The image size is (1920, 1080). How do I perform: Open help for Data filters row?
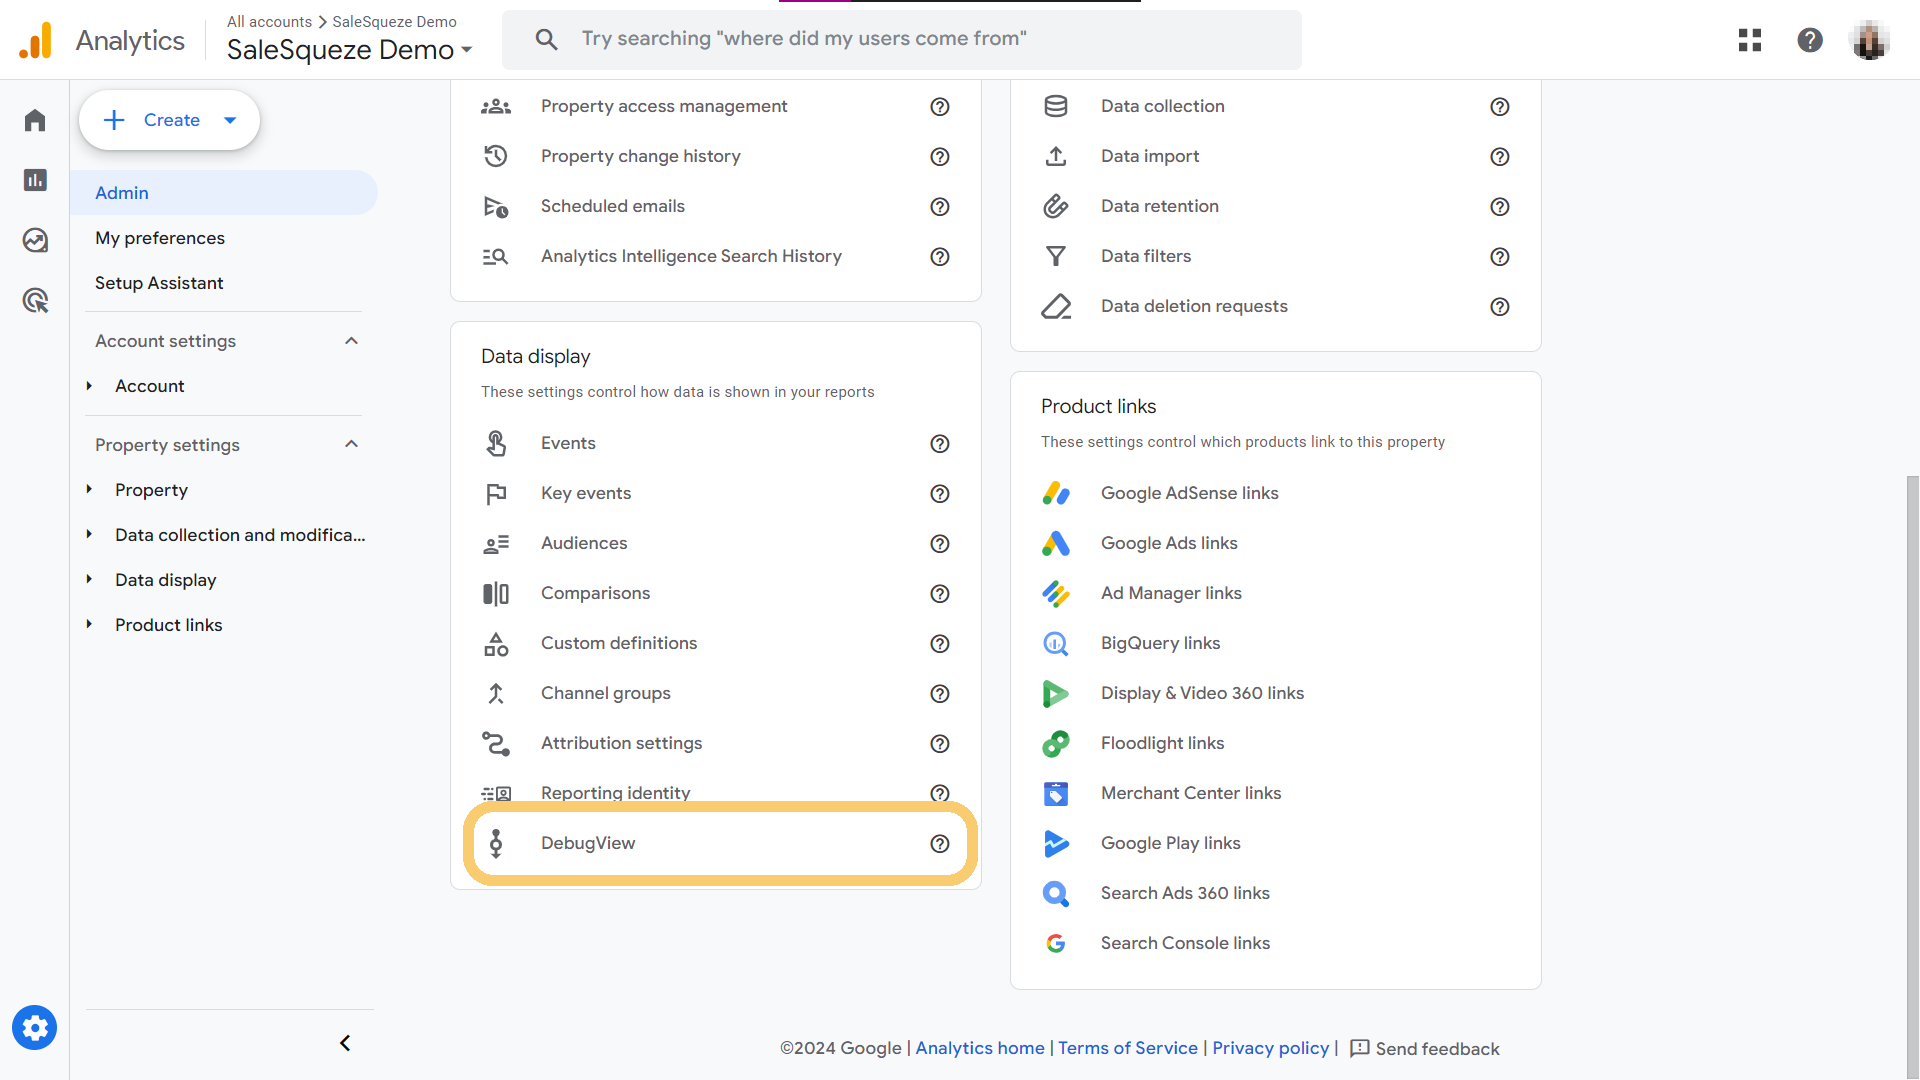pyautogui.click(x=1500, y=256)
